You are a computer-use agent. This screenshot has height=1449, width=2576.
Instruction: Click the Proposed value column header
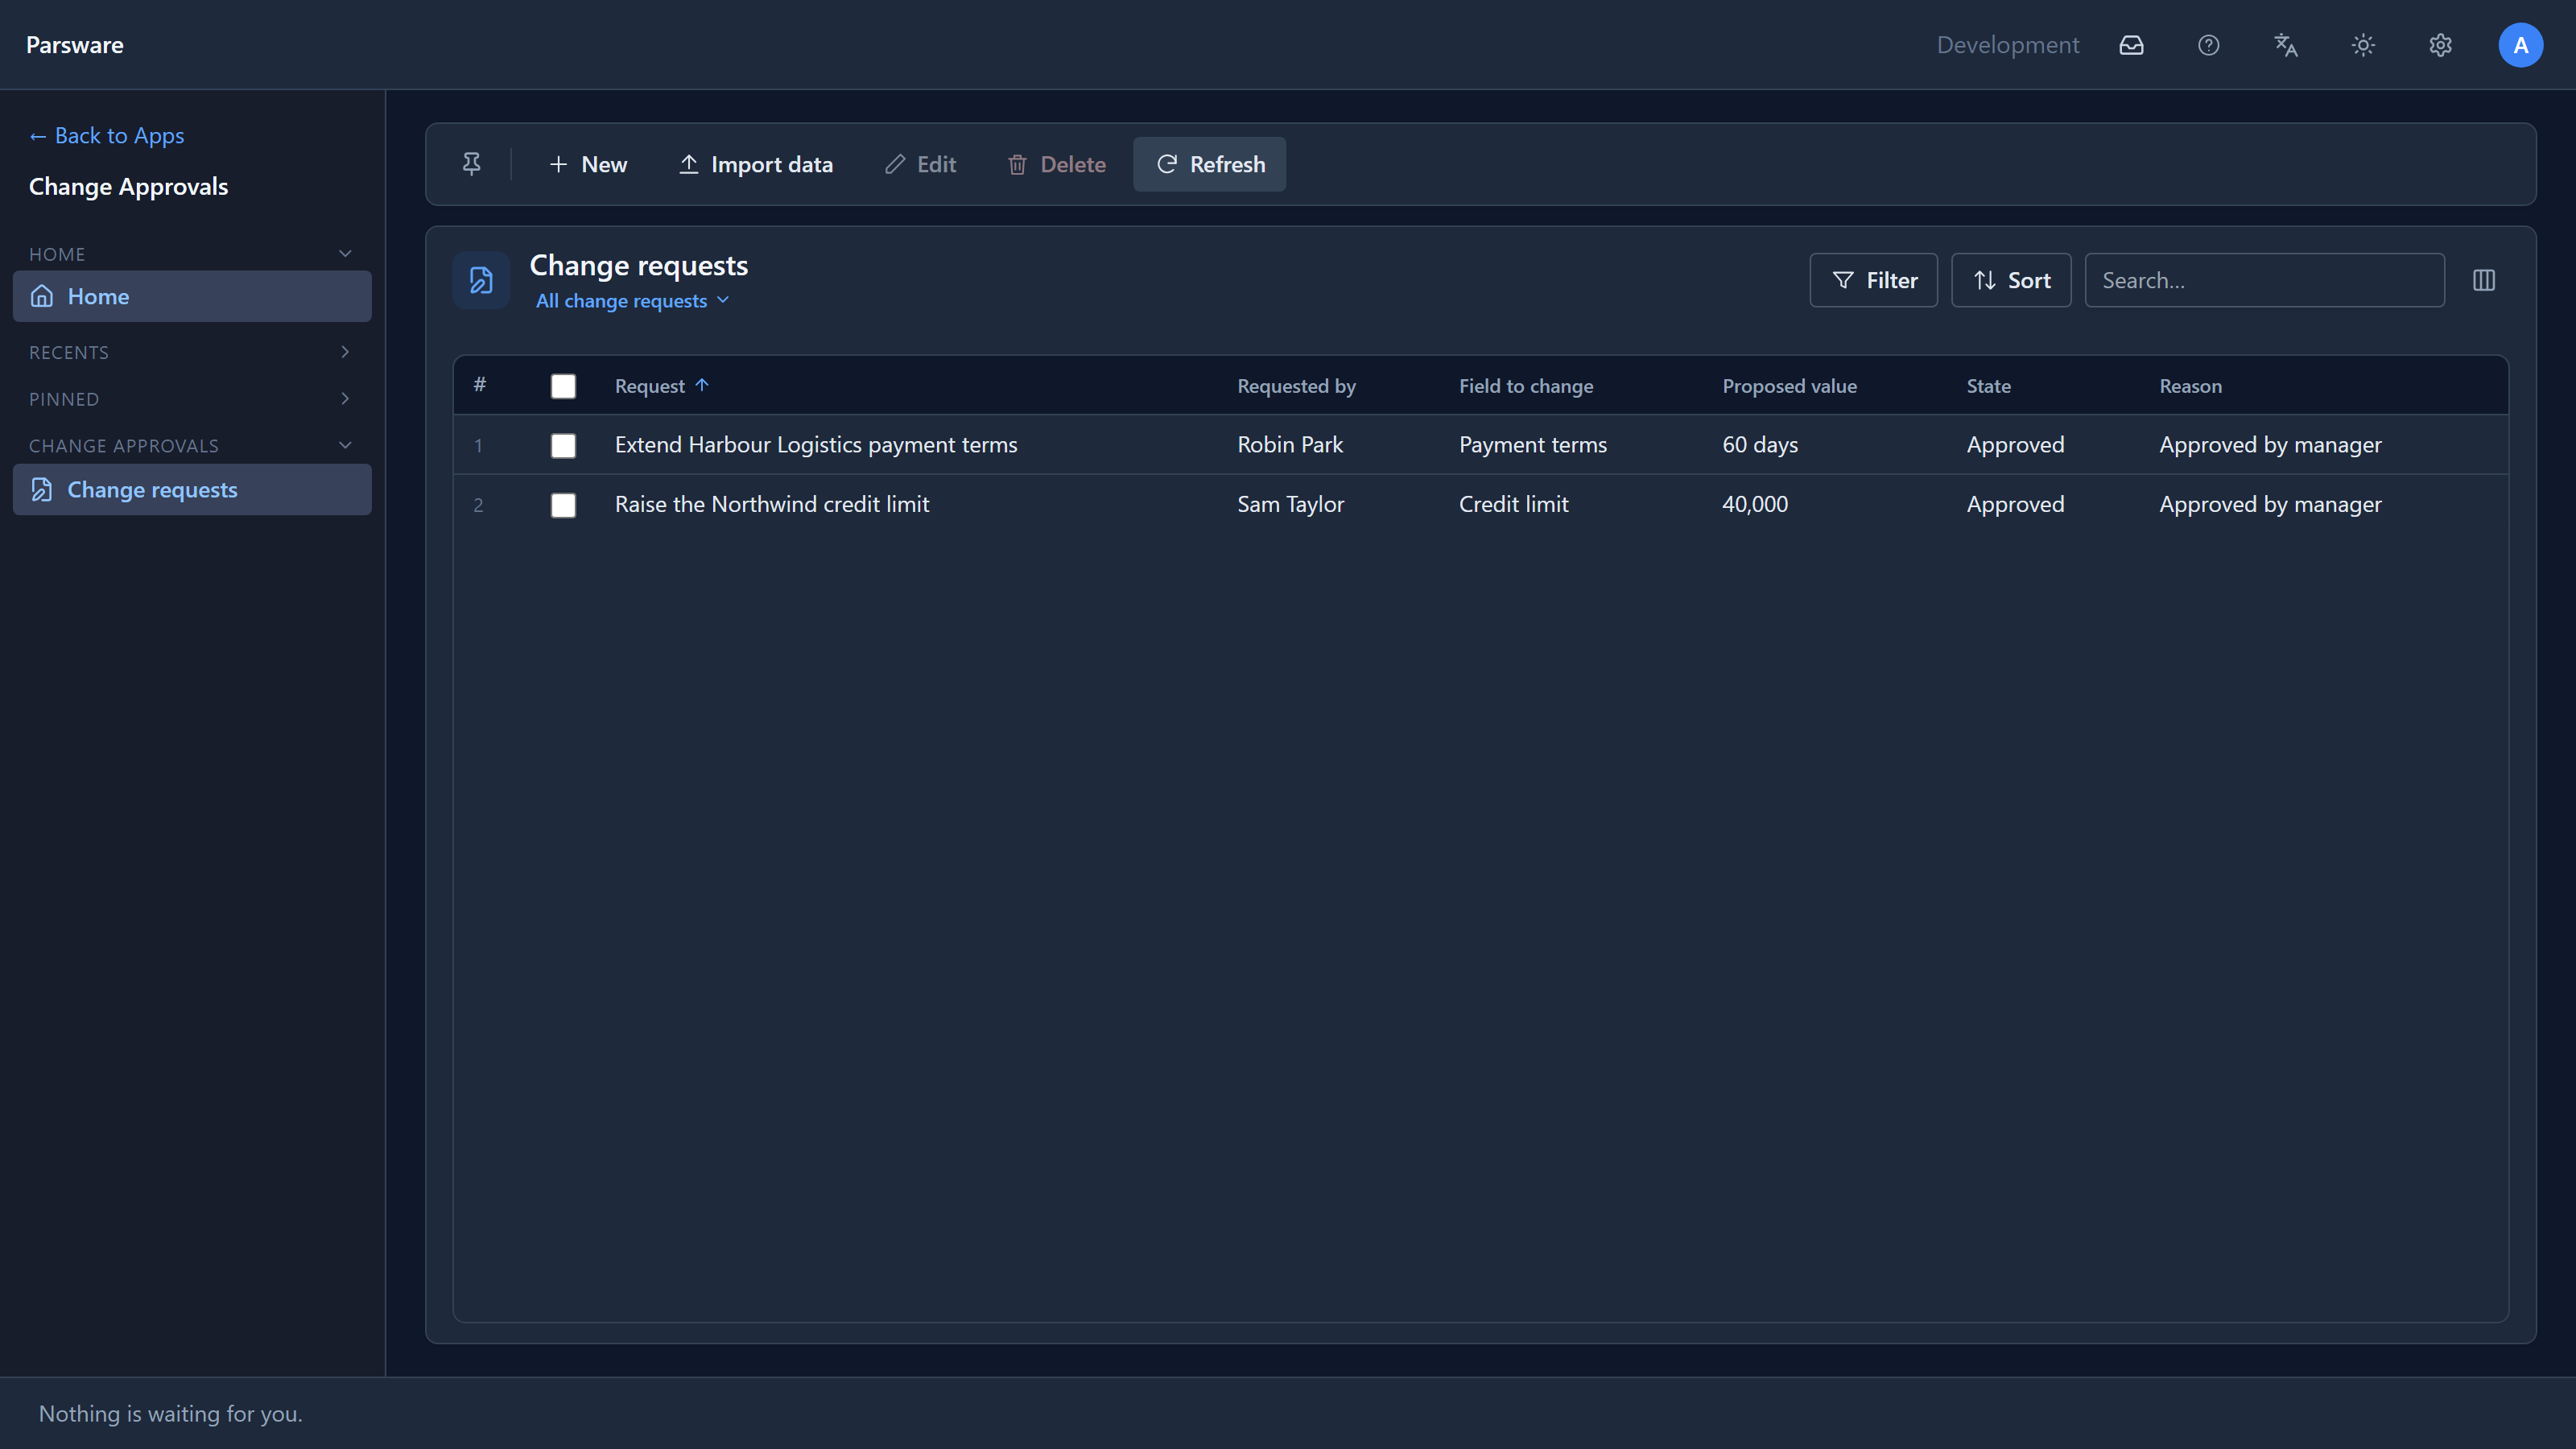(1789, 386)
